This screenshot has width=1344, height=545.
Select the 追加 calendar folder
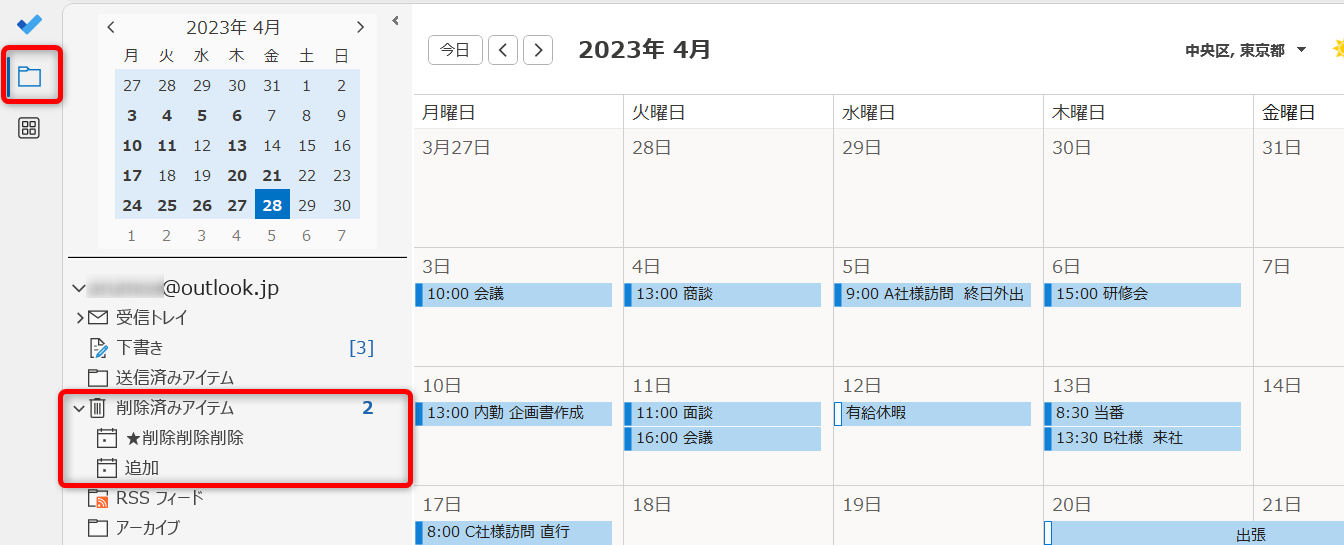[x=142, y=468]
